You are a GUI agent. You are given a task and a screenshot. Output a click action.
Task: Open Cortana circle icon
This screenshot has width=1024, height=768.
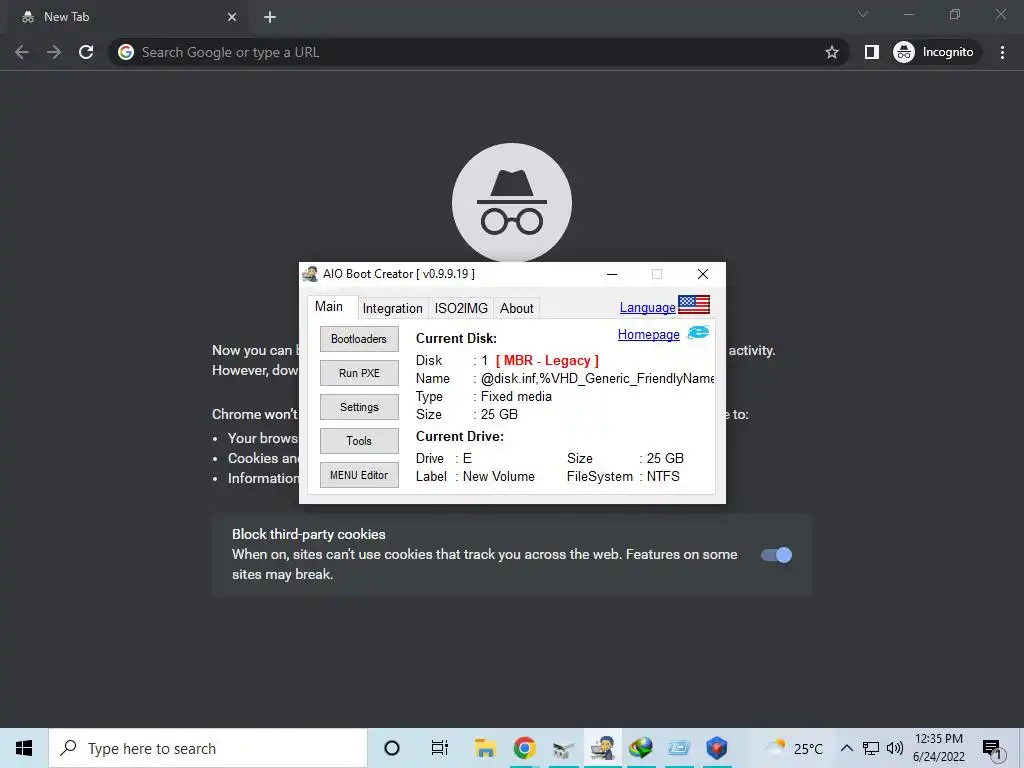pyautogui.click(x=392, y=748)
